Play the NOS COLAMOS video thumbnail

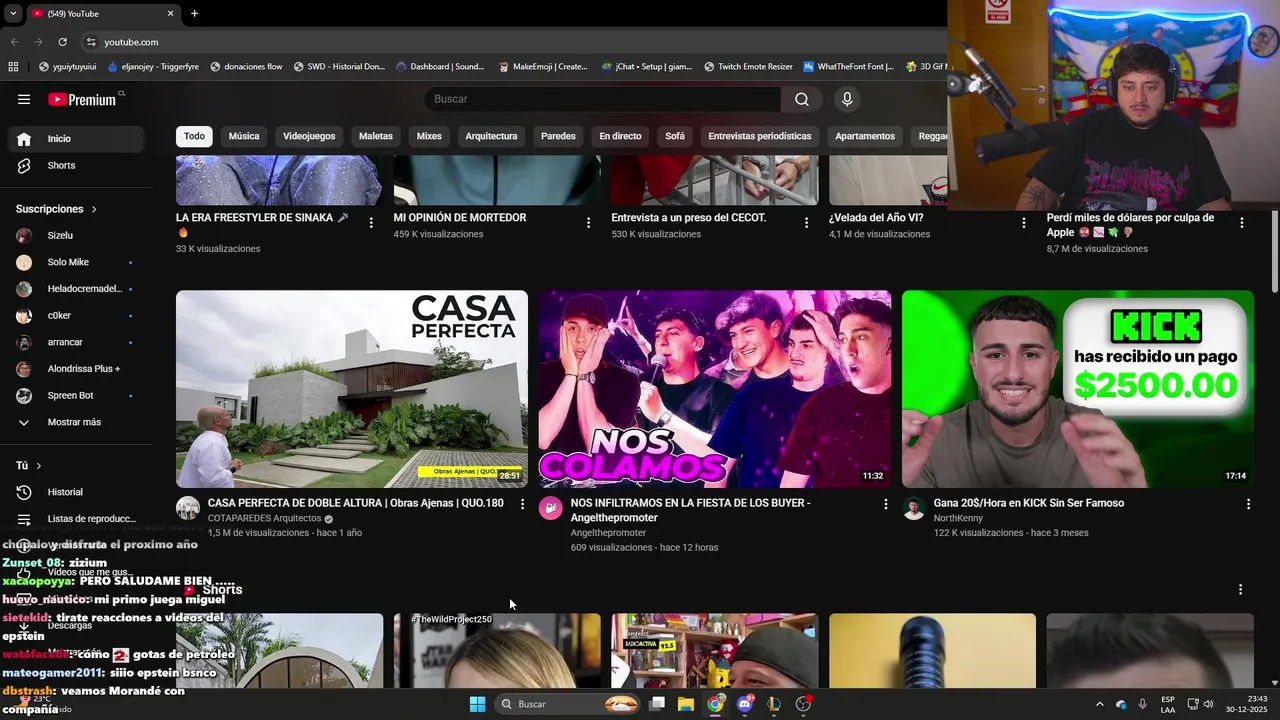[x=715, y=389]
